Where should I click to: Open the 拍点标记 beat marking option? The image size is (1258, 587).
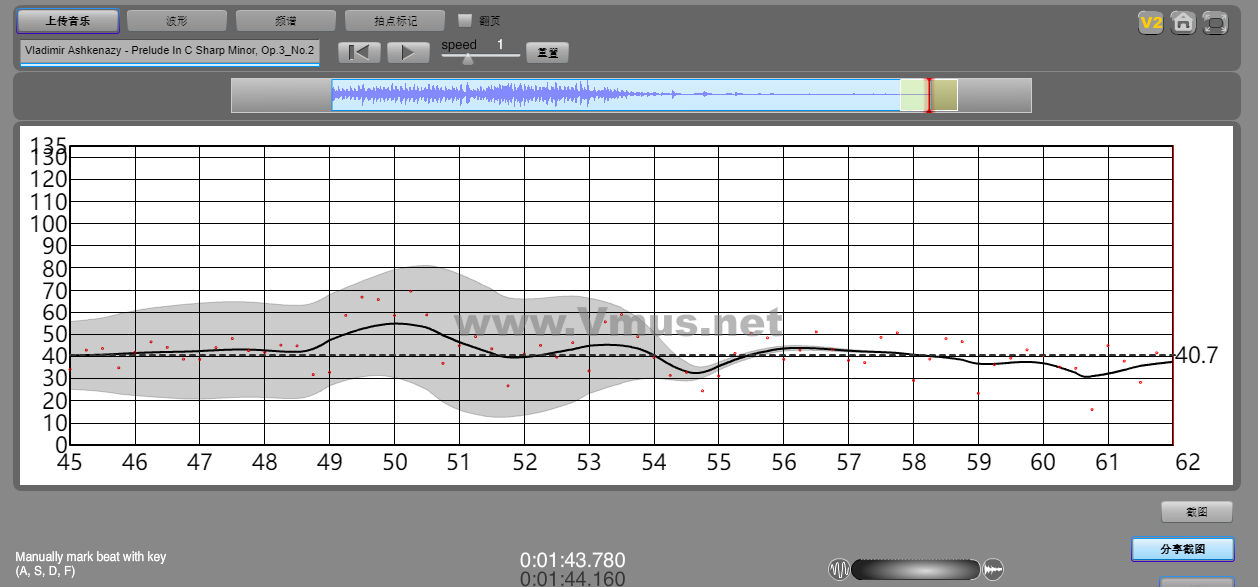[394, 20]
